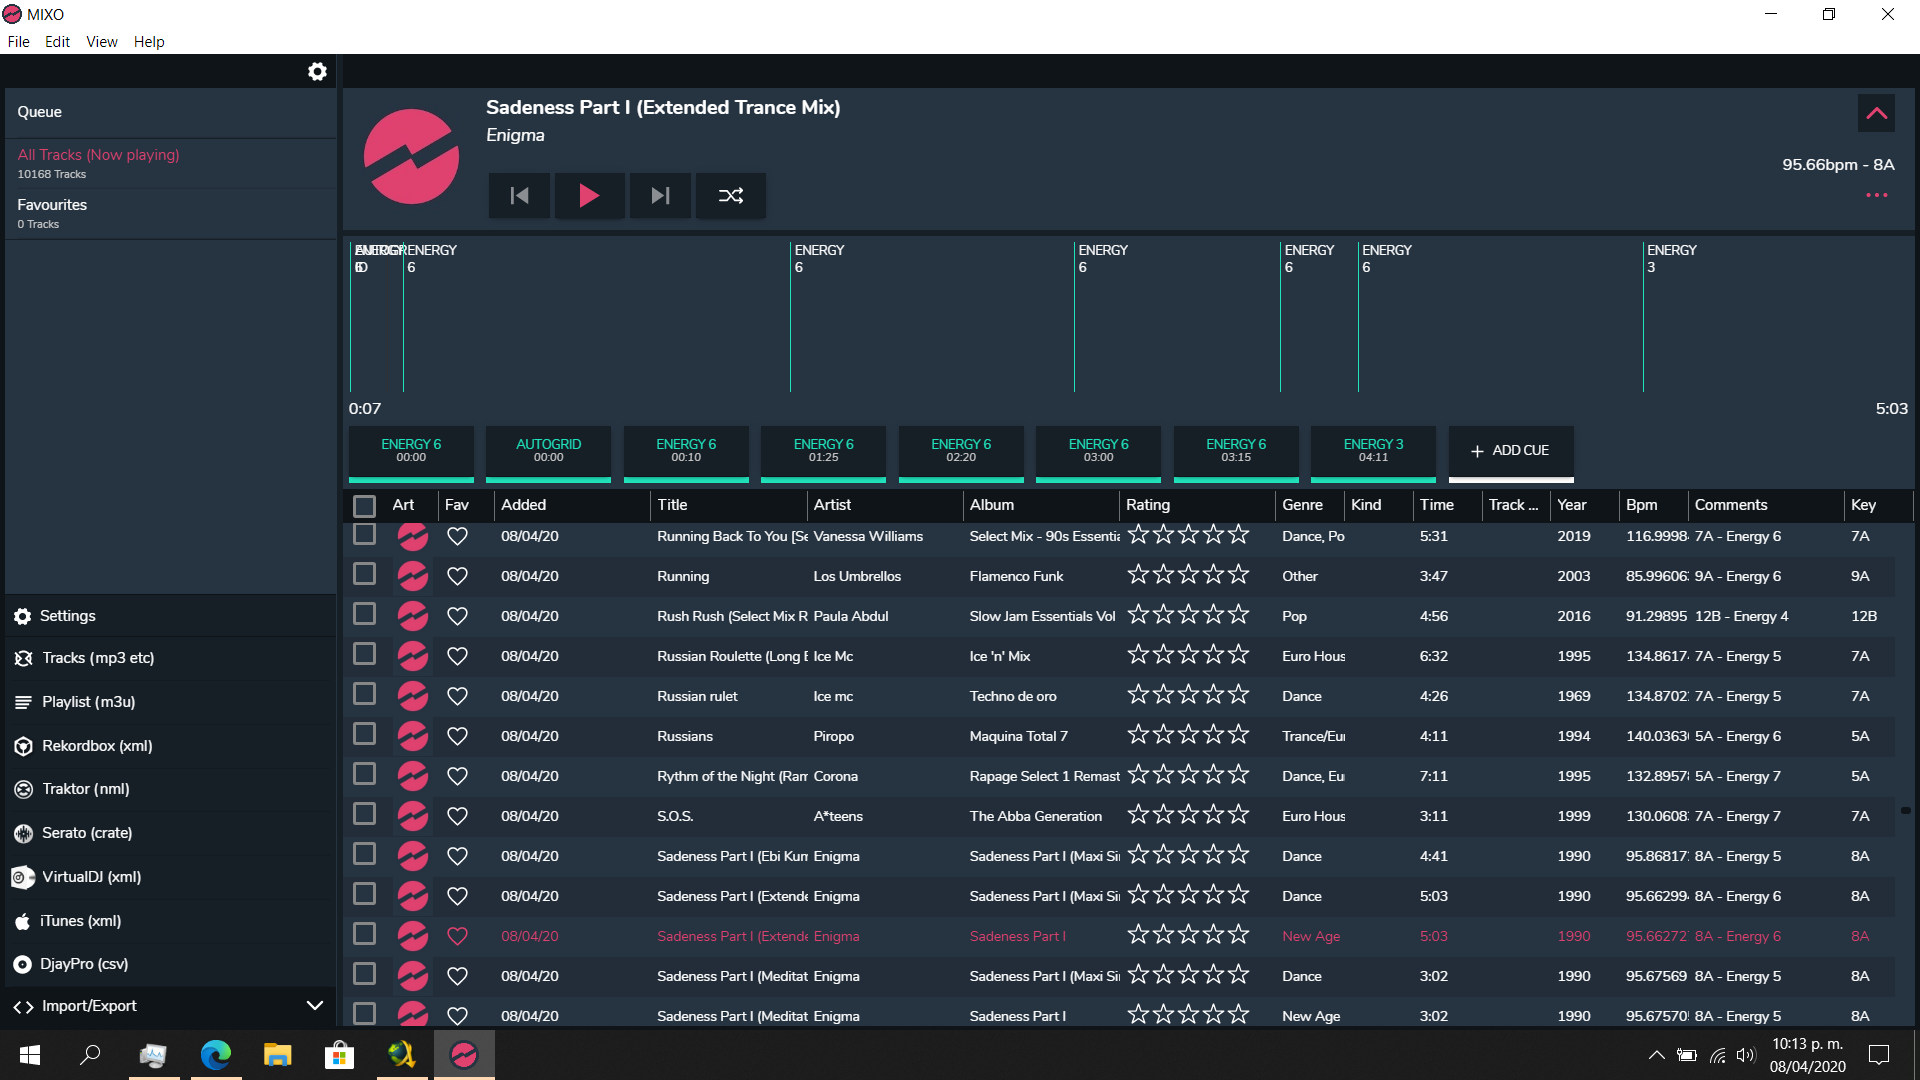Tick the checkbox for Russian Roulette track
The width and height of the screenshot is (1920, 1080).
pos(364,655)
